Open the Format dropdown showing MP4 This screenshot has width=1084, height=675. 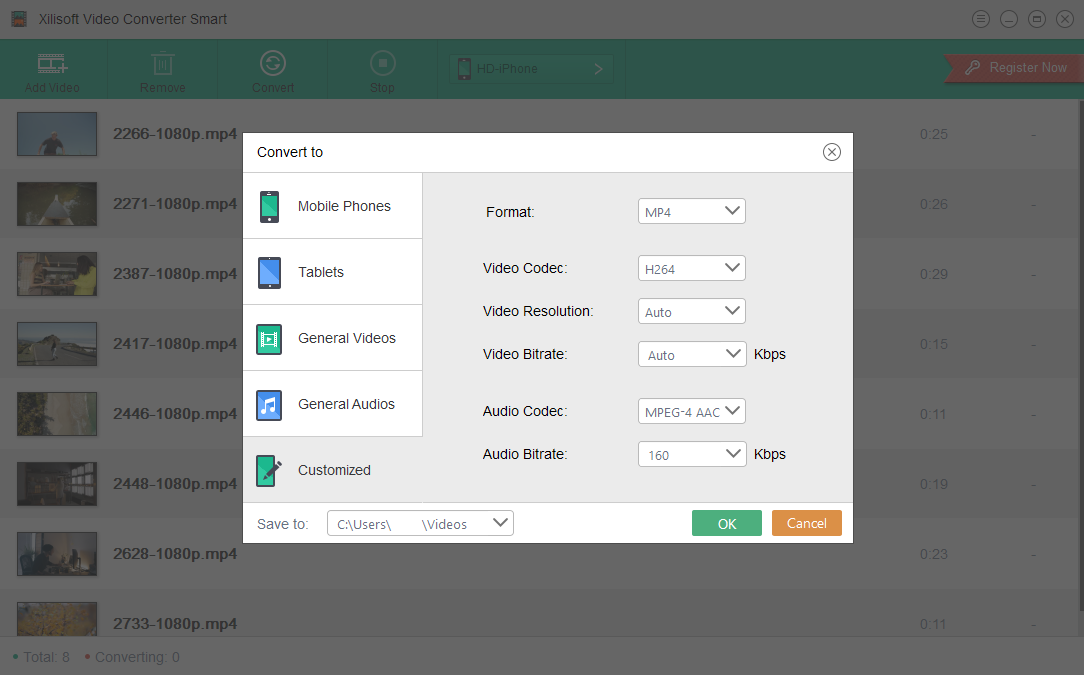pos(692,212)
